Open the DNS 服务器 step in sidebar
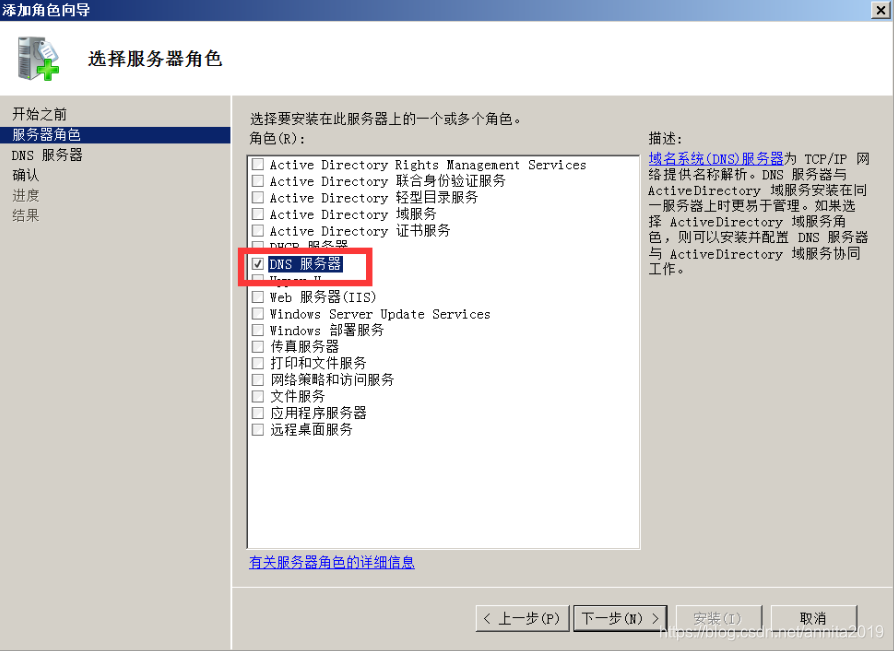 47,155
